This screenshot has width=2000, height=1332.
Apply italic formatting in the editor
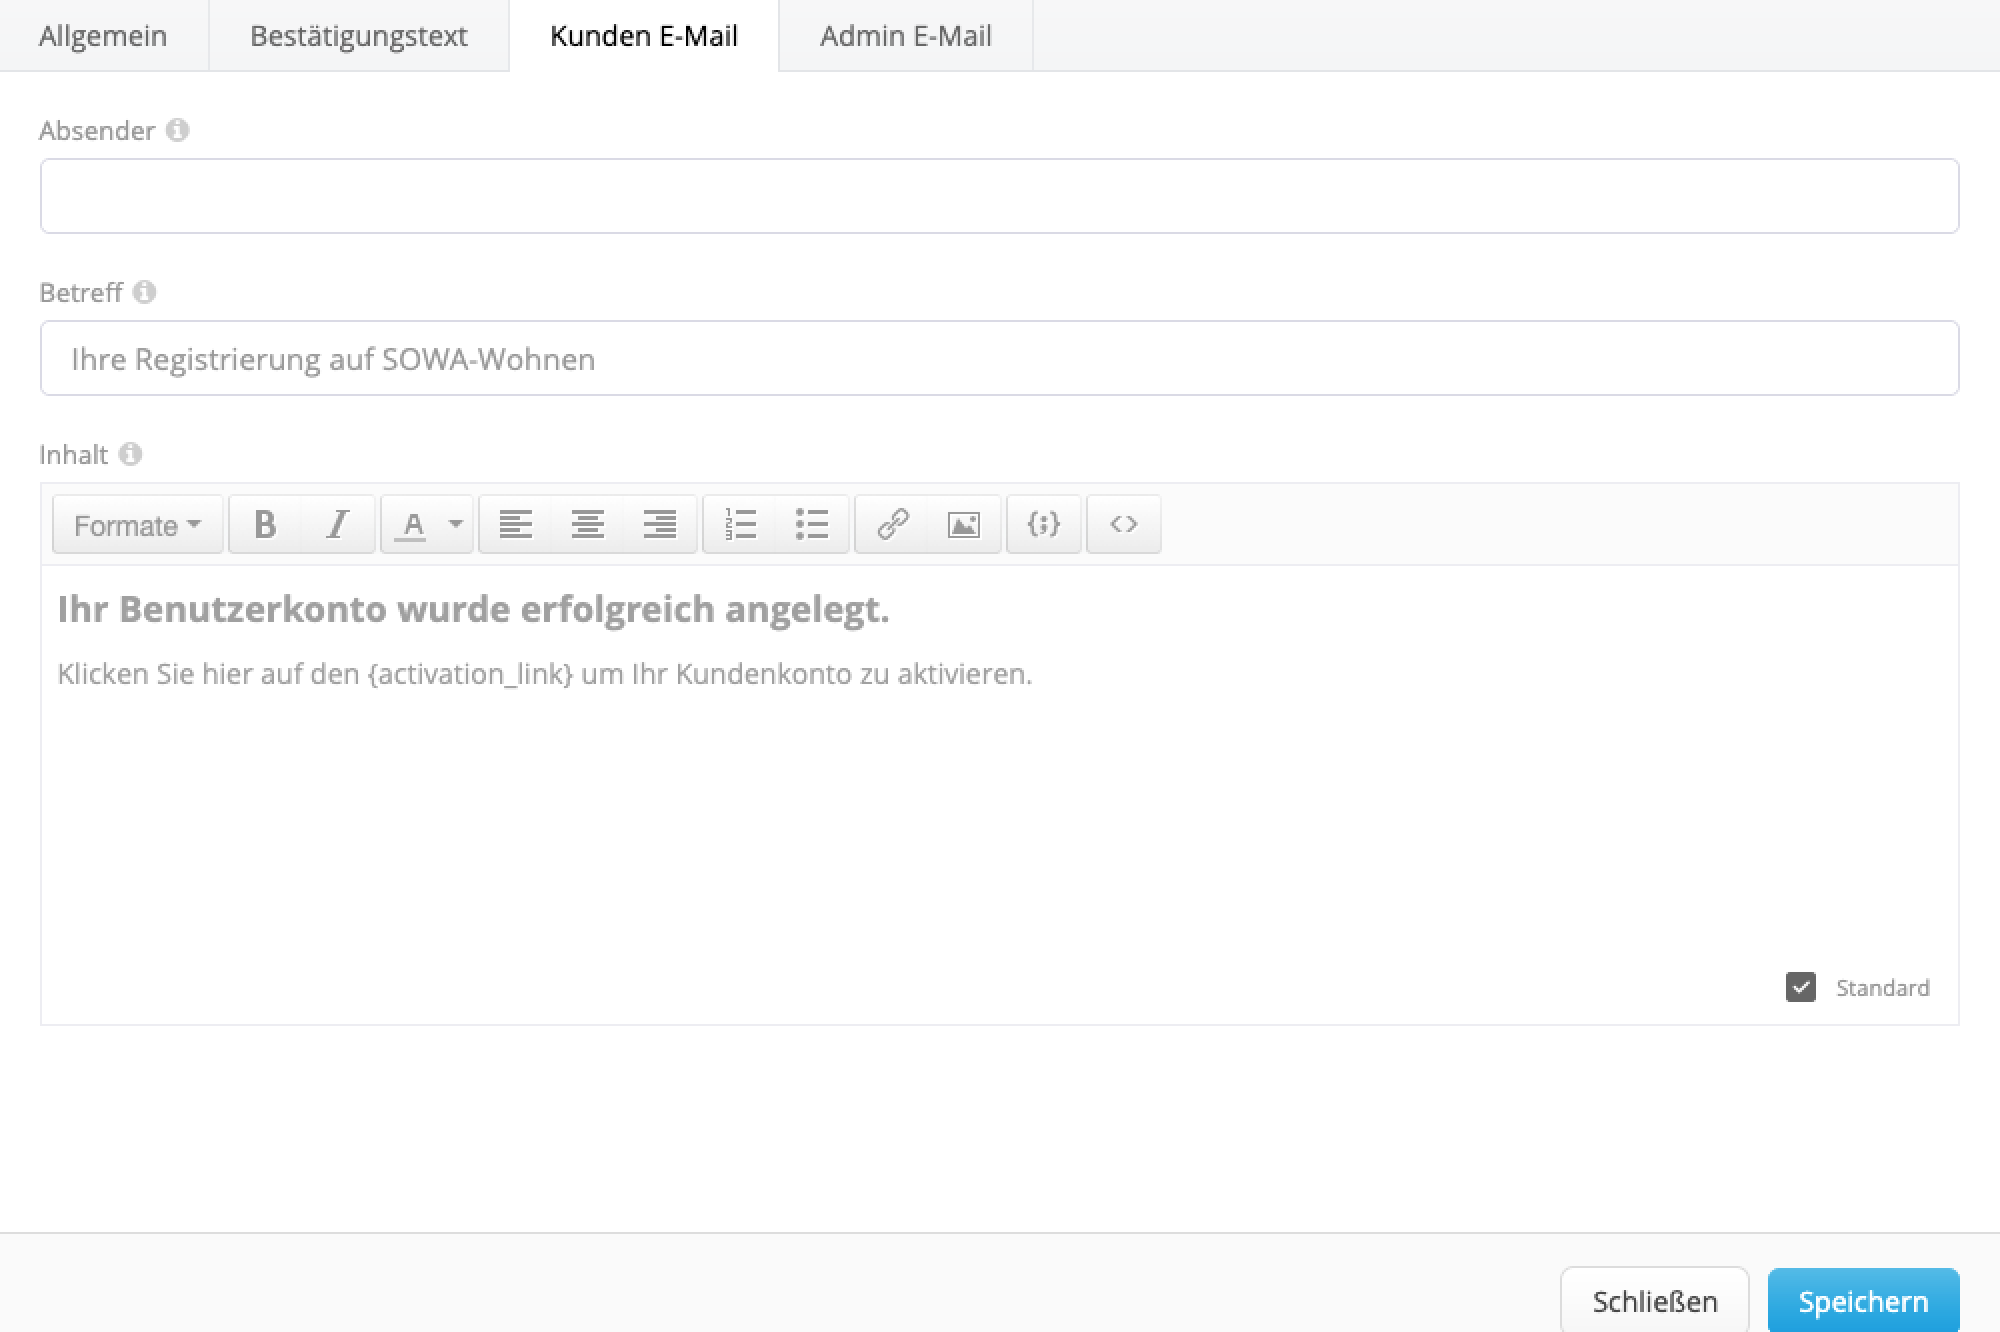tap(338, 524)
